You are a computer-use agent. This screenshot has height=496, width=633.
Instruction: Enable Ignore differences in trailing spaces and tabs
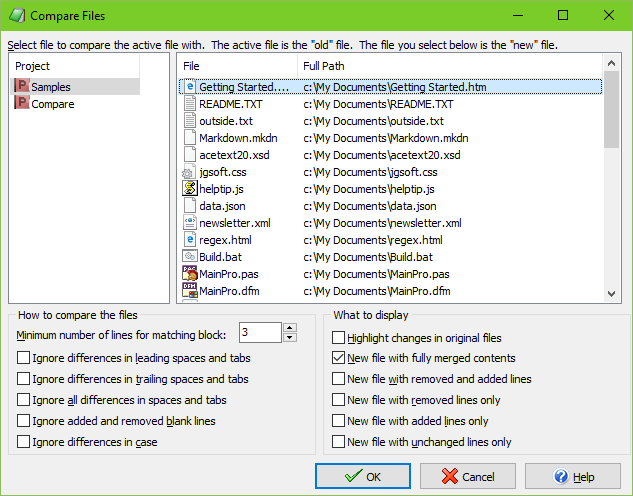(23, 379)
